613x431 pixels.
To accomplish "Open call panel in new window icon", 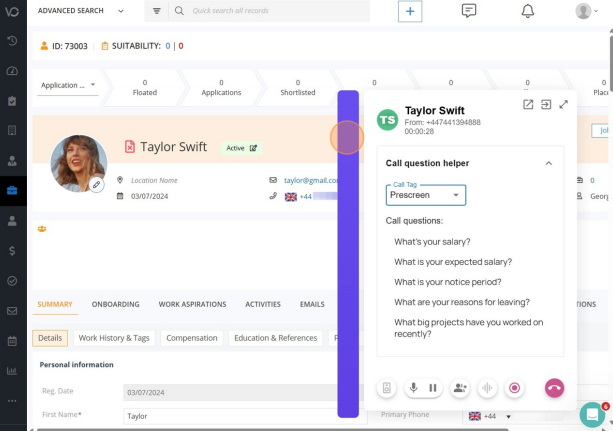I will coord(528,104).
